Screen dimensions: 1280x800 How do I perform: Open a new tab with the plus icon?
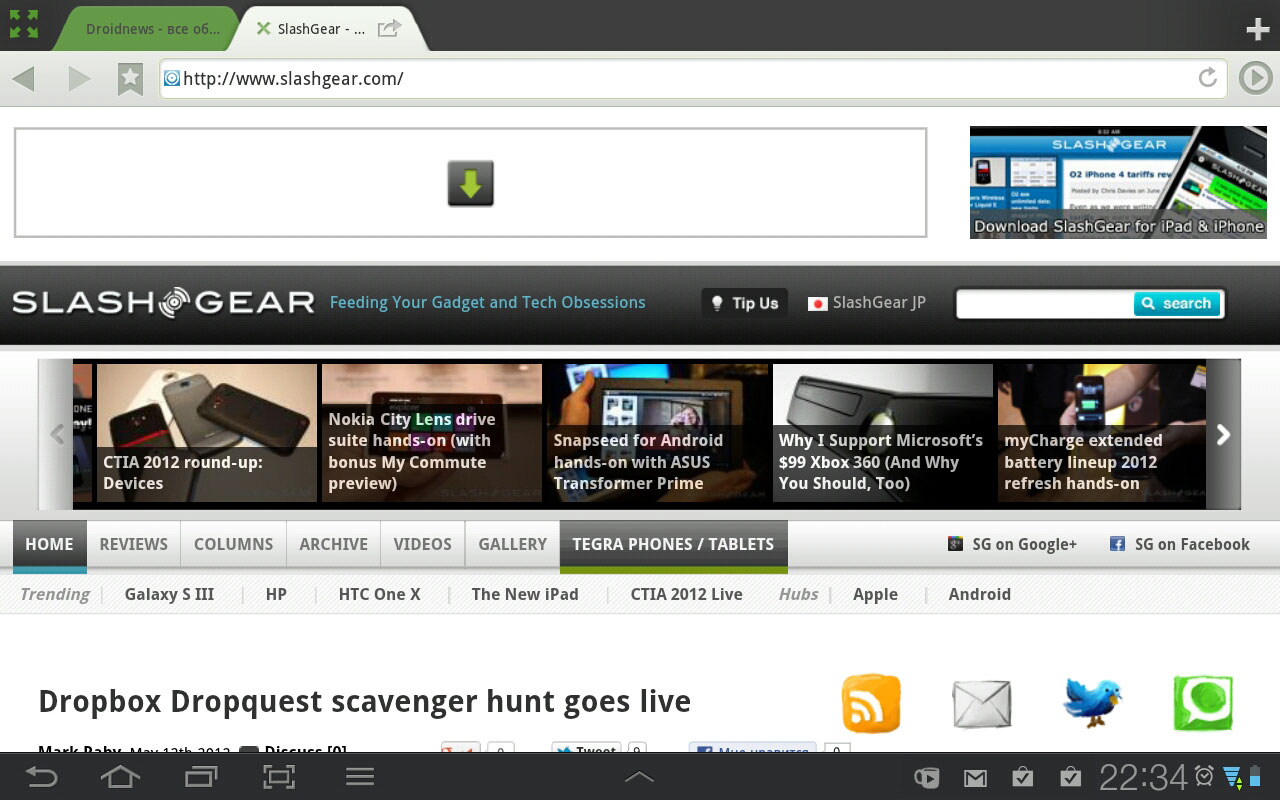[1257, 29]
